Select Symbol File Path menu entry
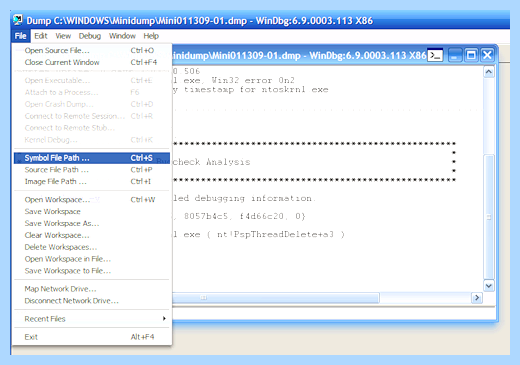Screen dimensions: 520x365 click(x=92, y=158)
